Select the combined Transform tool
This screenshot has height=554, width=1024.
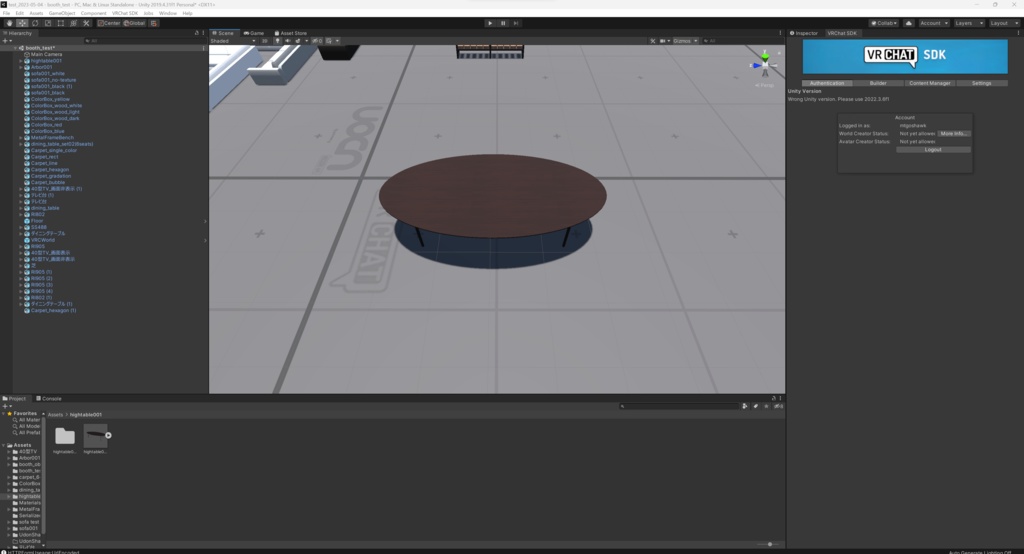coord(73,23)
